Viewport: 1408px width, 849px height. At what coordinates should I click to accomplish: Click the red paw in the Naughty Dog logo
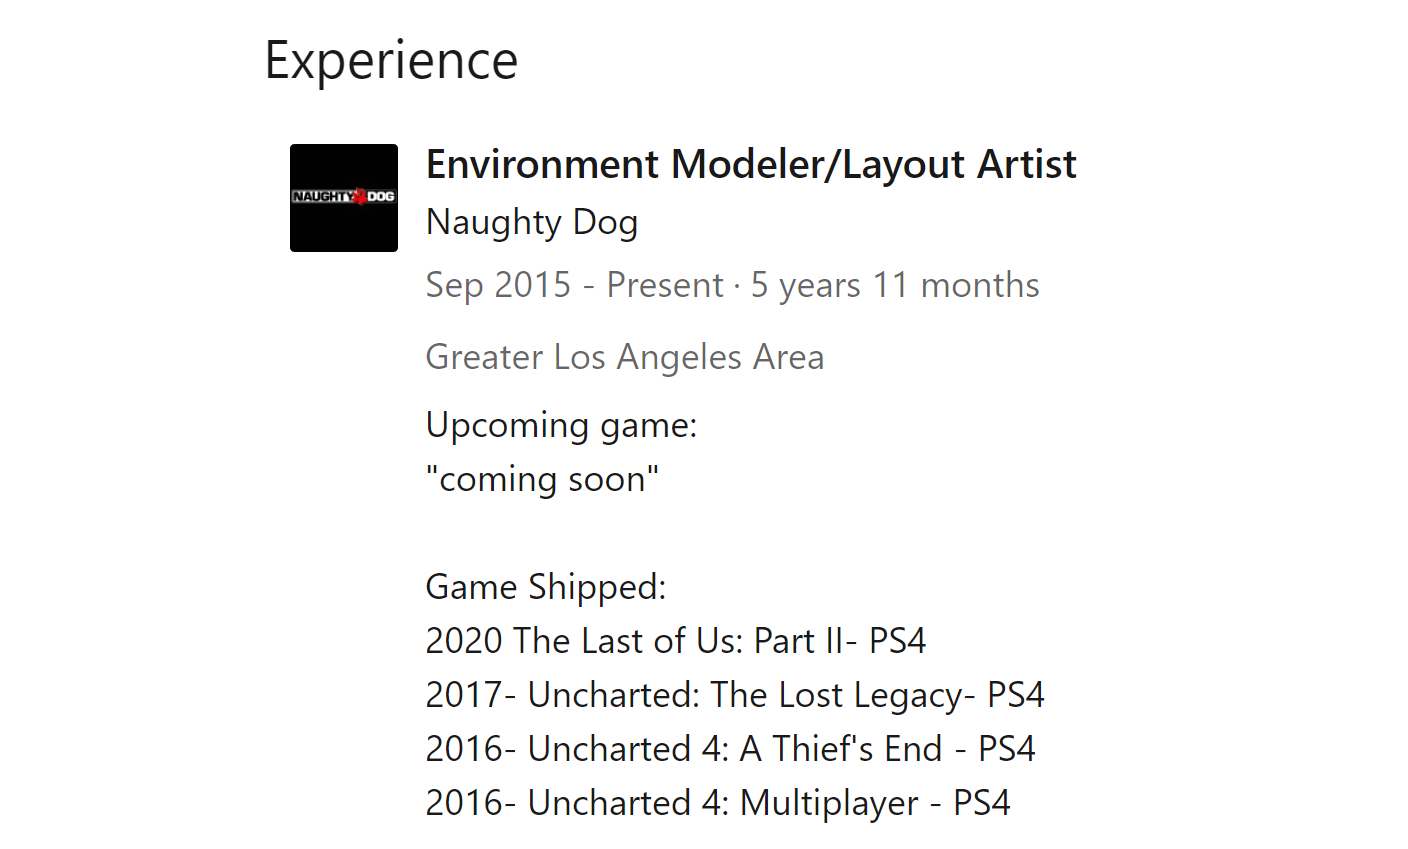tap(359, 197)
